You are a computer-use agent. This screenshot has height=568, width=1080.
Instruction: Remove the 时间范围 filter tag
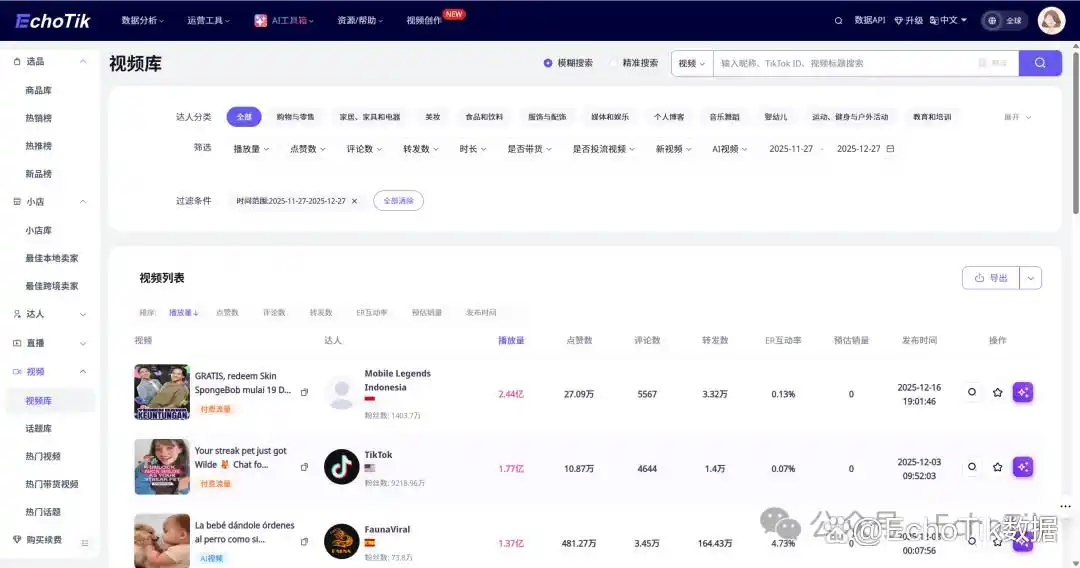click(x=354, y=201)
